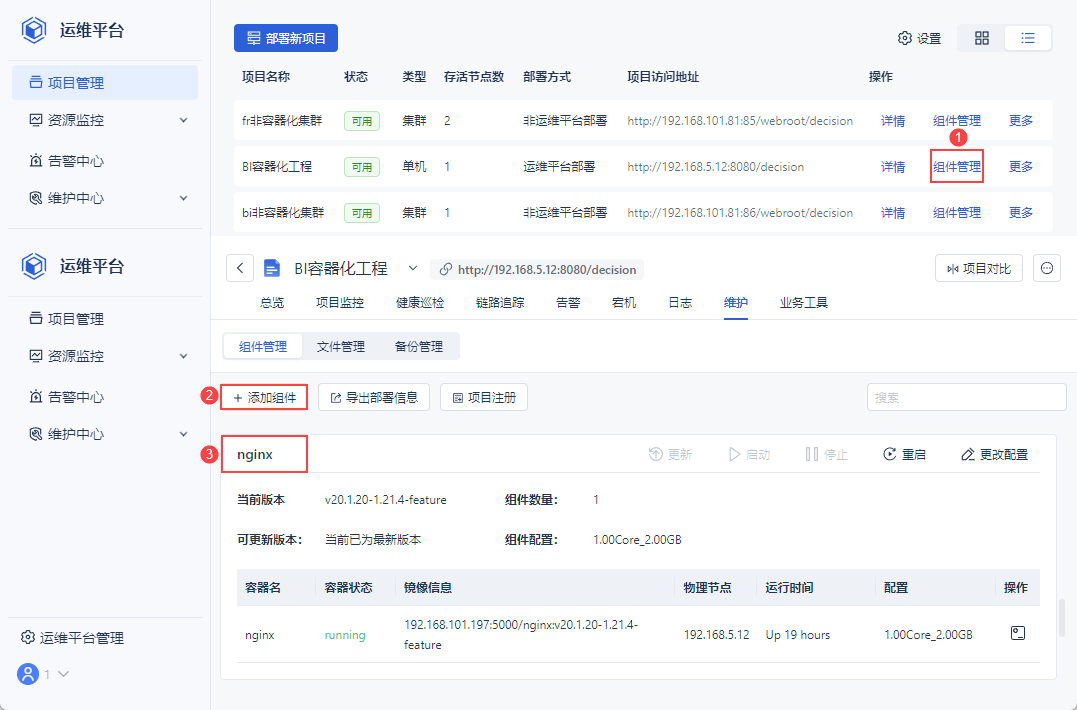Open the BI容器化工程 project dropdown
The width and height of the screenshot is (1077, 710).
tap(412, 268)
